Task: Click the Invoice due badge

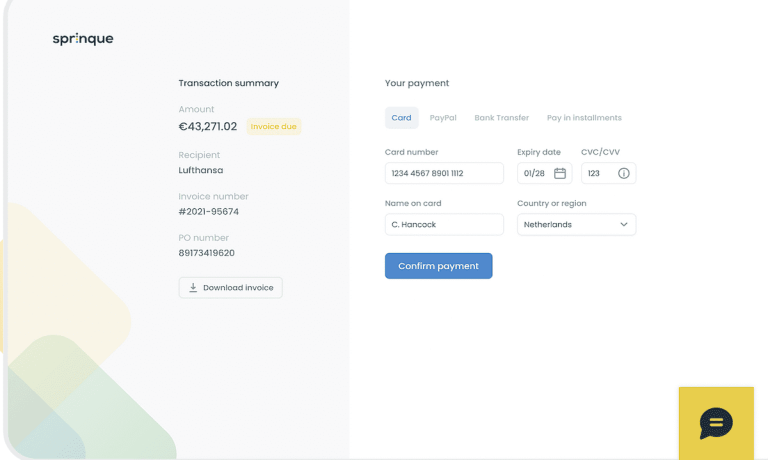Action: point(274,127)
